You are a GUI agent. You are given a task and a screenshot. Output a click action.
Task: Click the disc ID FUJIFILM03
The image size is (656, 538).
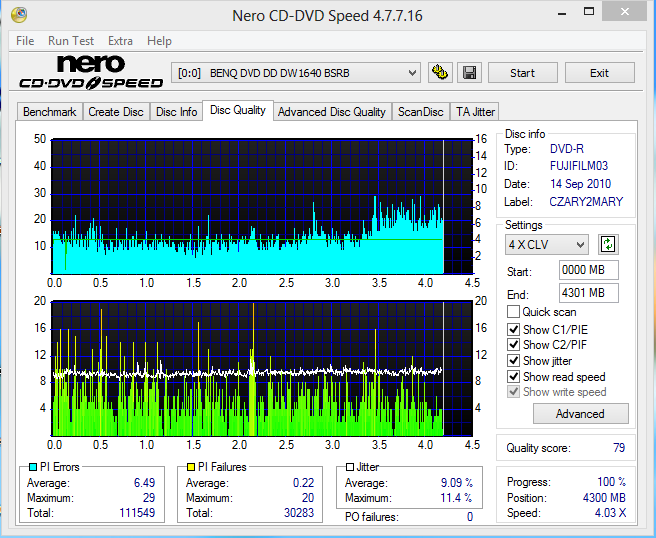click(x=579, y=166)
